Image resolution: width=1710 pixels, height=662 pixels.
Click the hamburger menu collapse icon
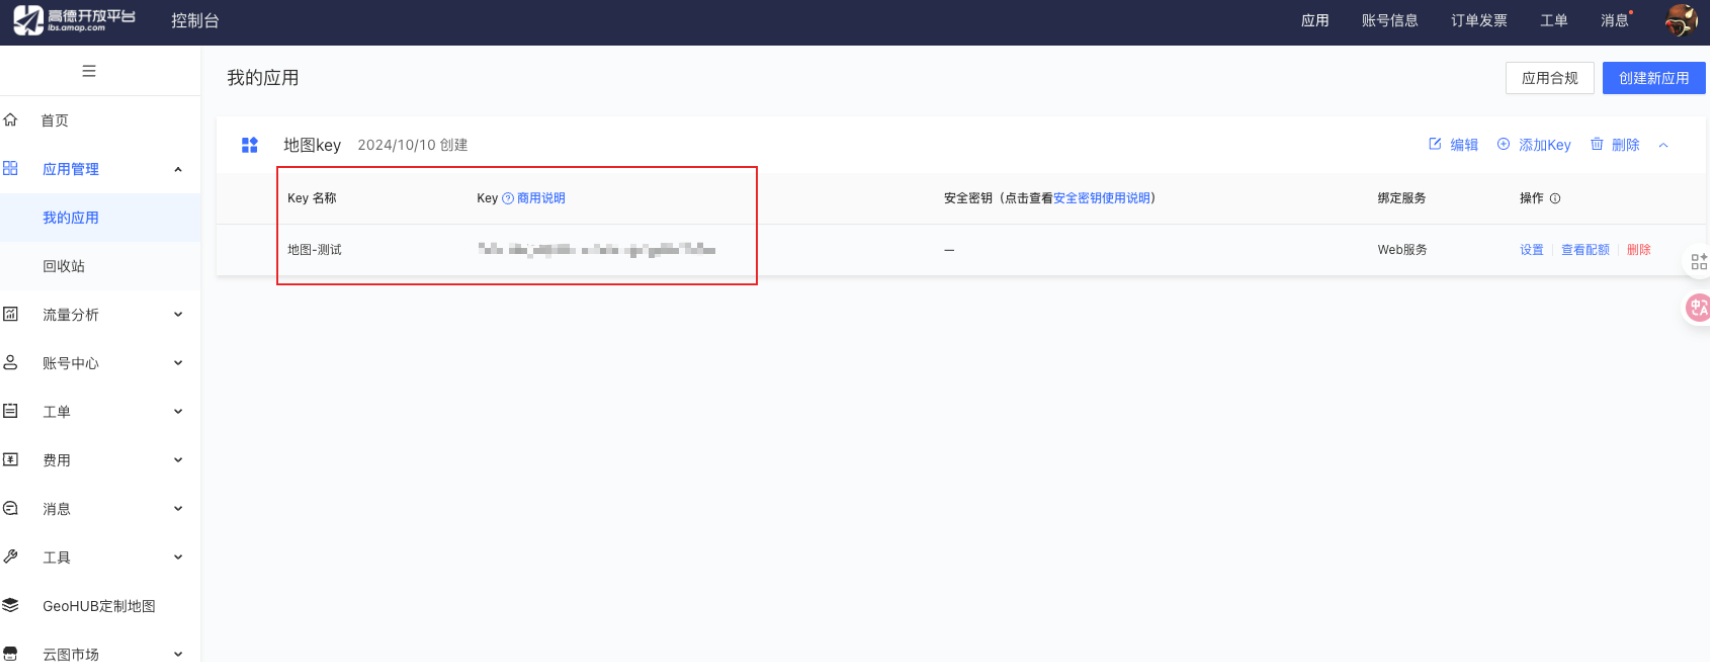(89, 71)
